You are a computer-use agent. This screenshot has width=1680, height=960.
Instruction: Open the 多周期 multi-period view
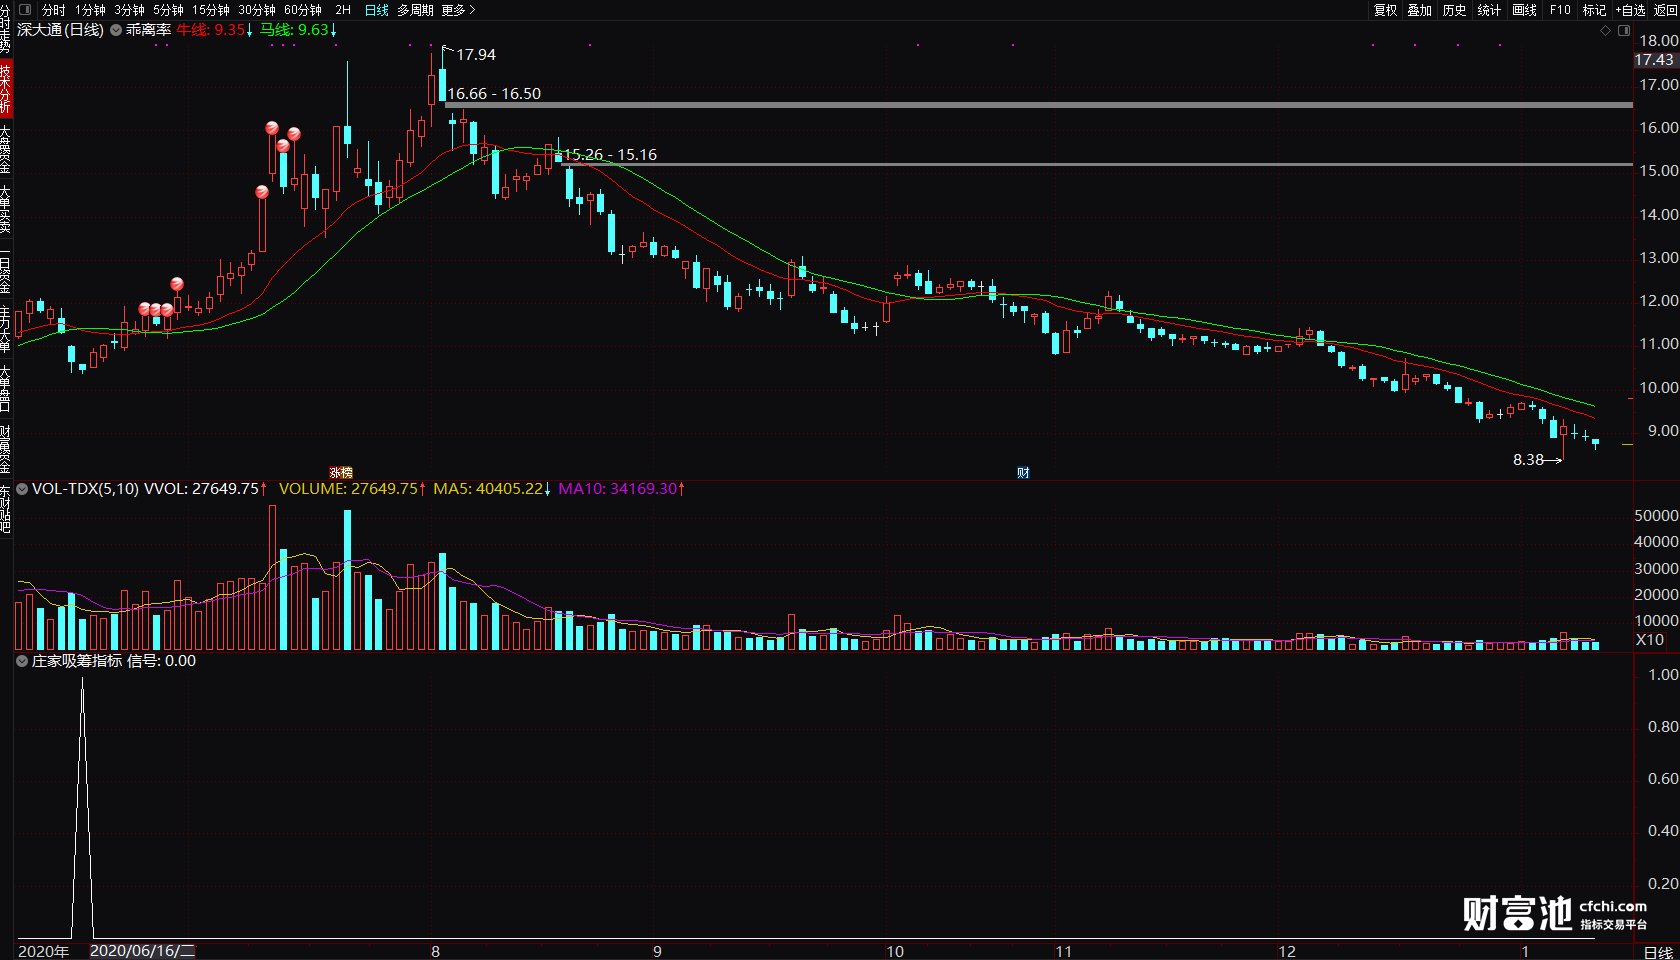point(415,10)
